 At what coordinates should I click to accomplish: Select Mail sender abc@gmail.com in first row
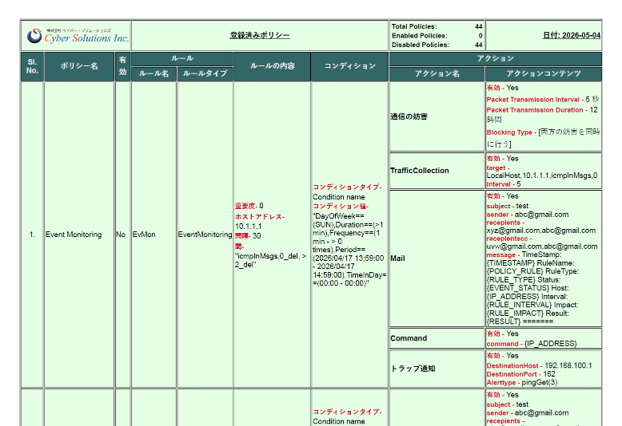point(528,215)
